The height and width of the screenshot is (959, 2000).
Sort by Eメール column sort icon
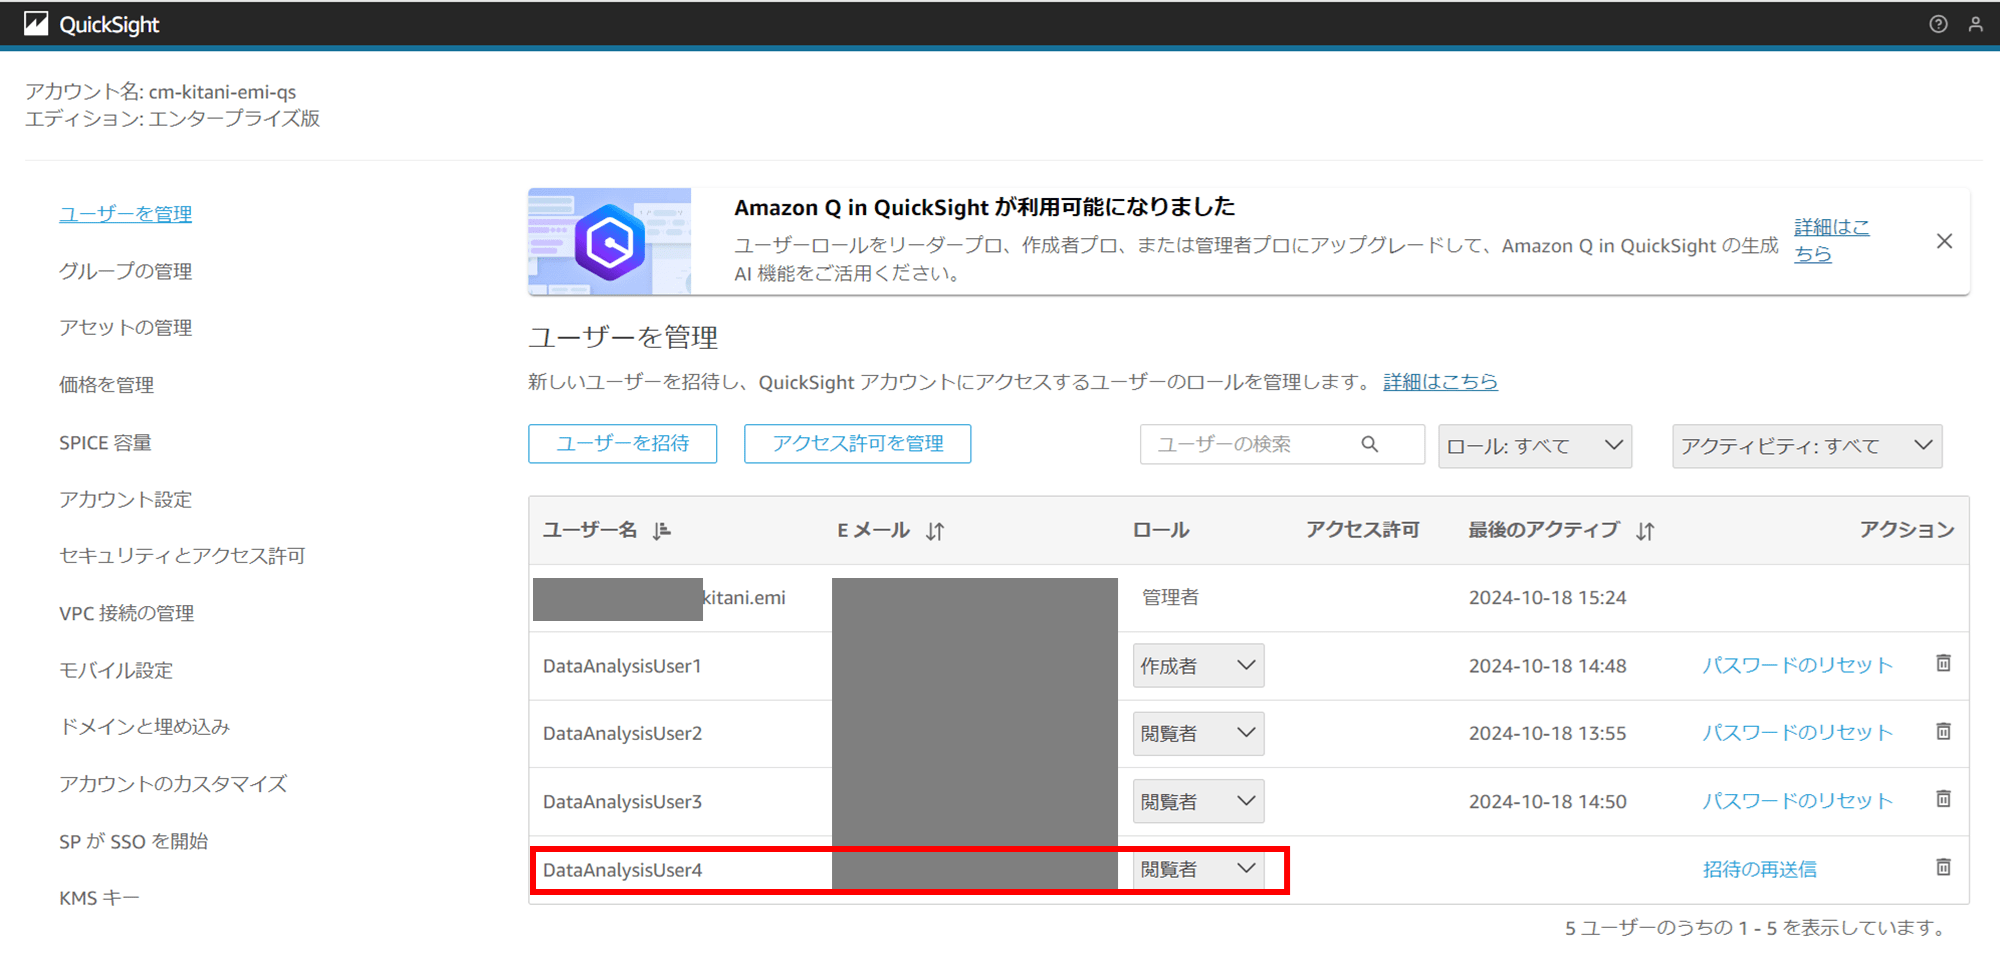[935, 531]
